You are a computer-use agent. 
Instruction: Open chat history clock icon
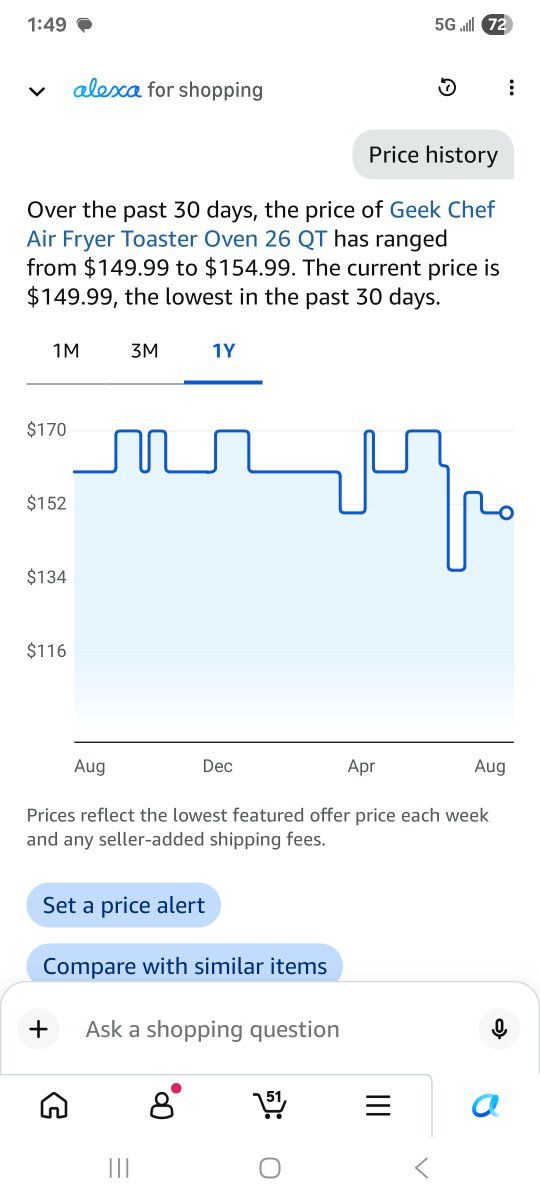447,89
